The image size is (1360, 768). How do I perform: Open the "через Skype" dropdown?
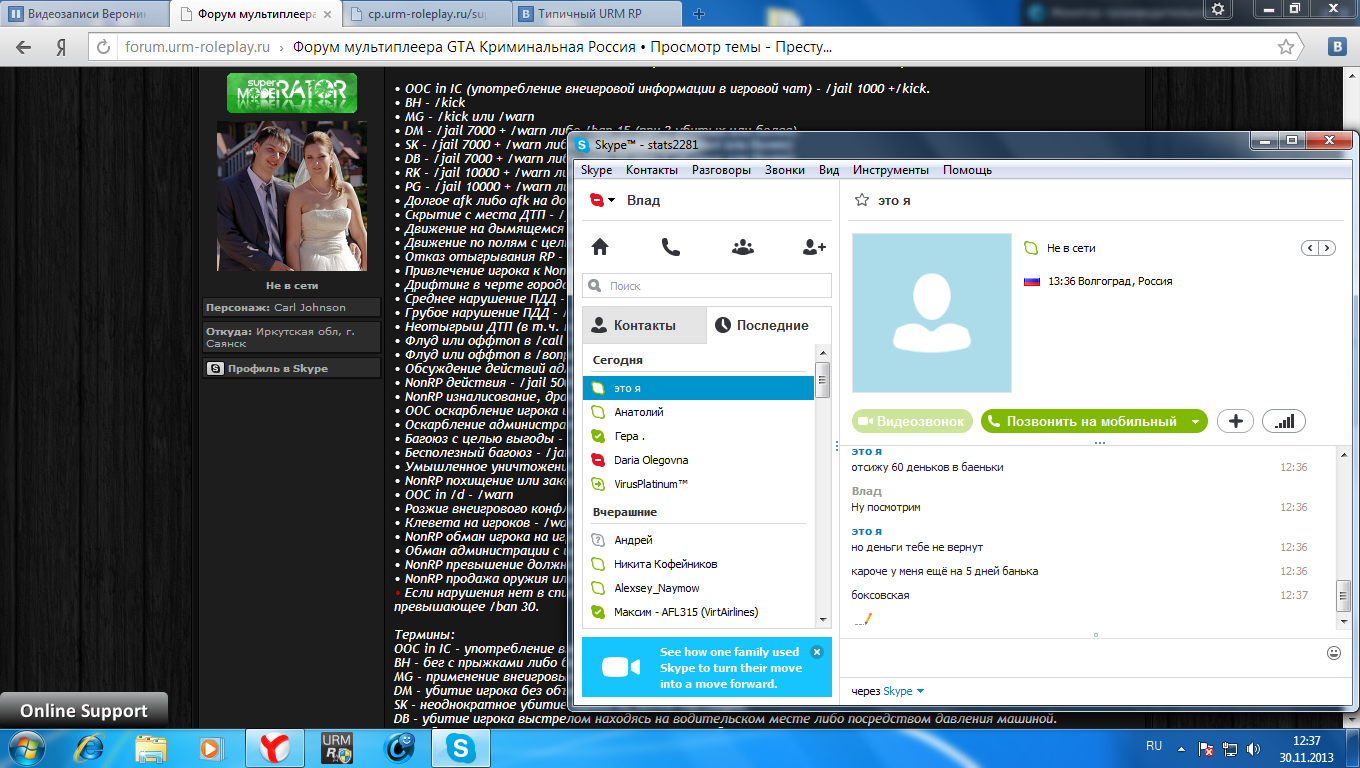click(x=920, y=691)
